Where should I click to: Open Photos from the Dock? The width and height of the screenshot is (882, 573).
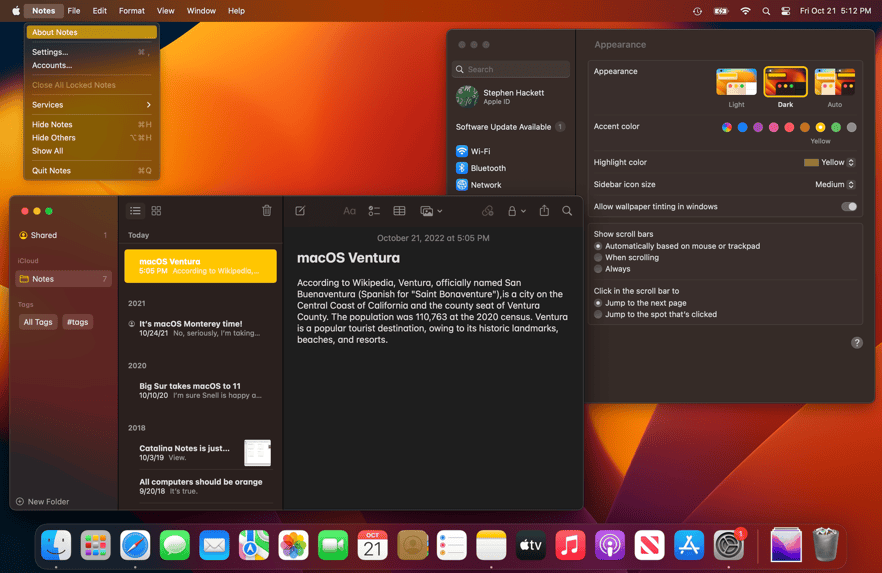coord(294,545)
